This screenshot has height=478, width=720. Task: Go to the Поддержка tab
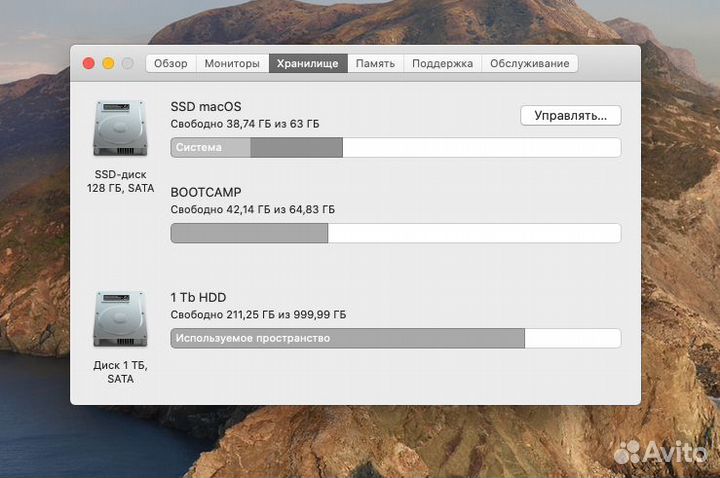point(442,63)
